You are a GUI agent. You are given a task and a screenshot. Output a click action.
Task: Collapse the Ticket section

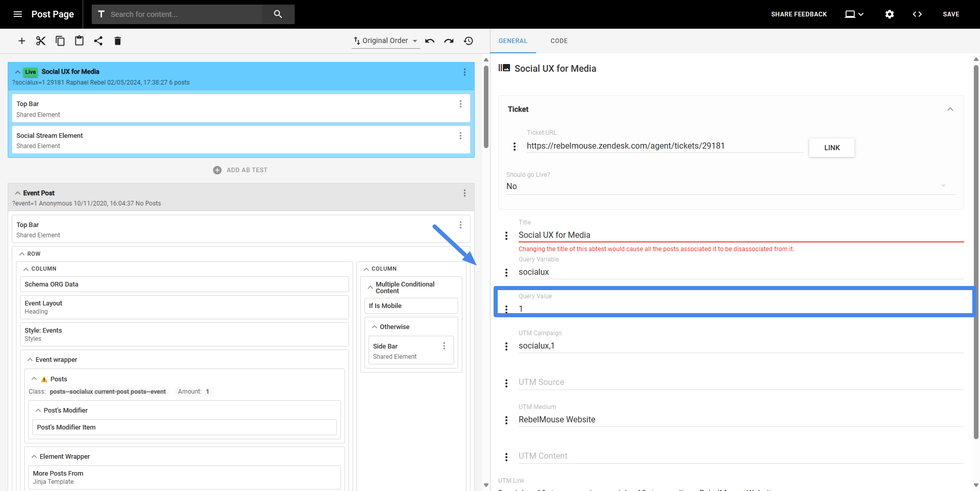(950, 109)
